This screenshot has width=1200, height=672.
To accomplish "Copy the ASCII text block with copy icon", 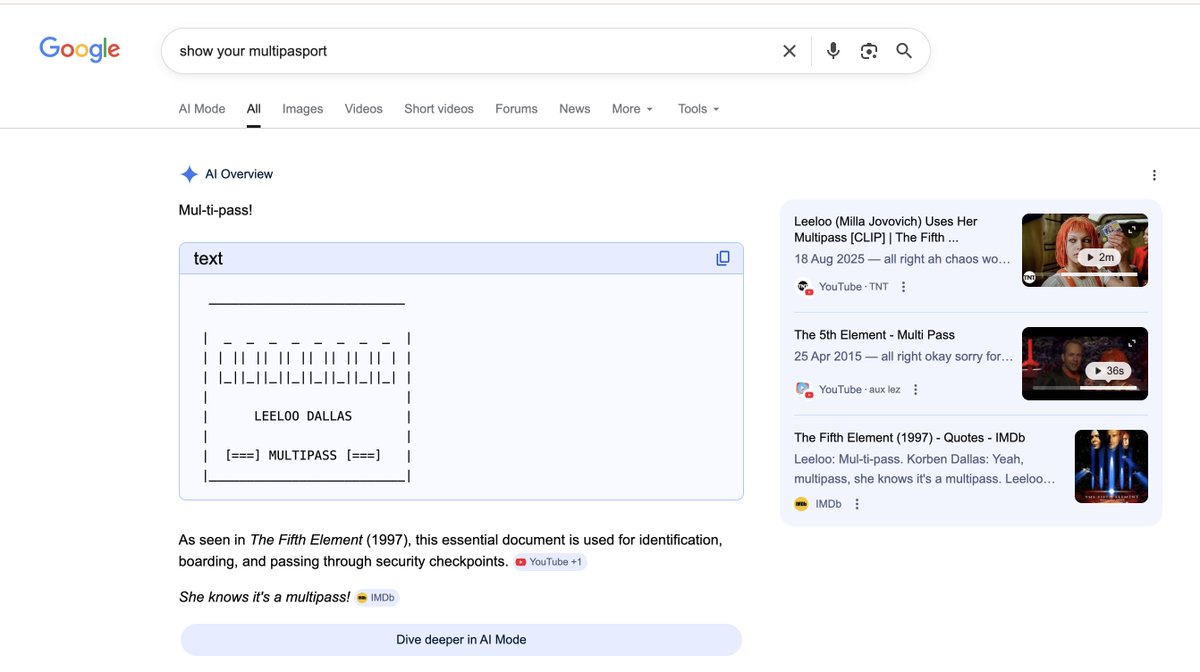I will pos(723,258).
